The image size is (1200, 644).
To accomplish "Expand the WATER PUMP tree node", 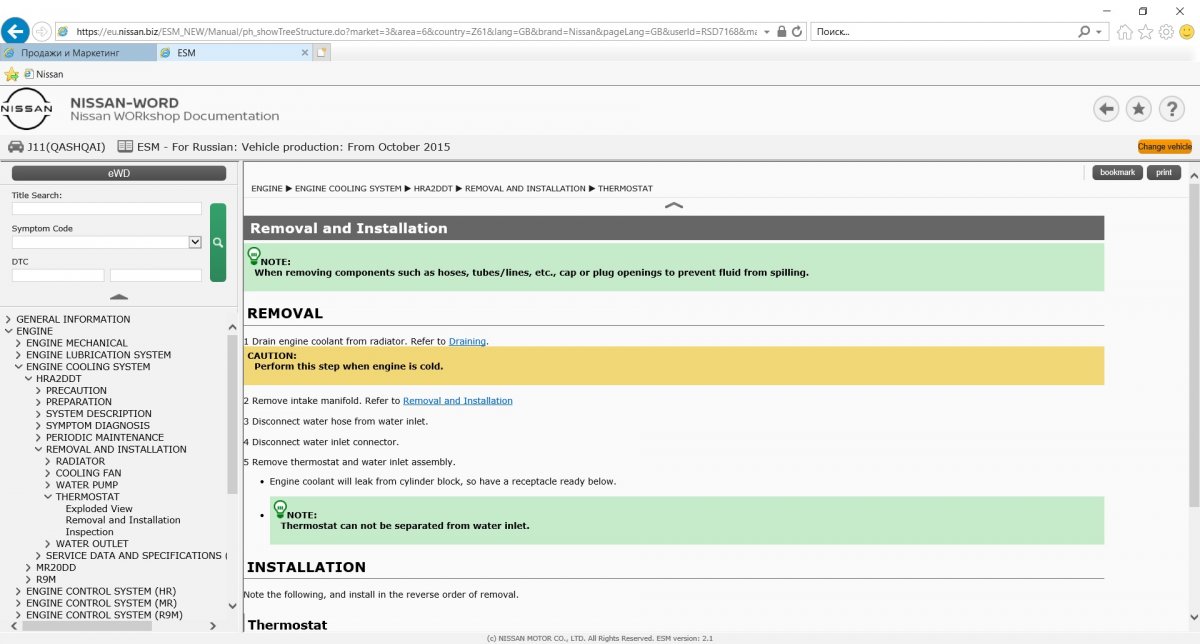I will point(49,485).
